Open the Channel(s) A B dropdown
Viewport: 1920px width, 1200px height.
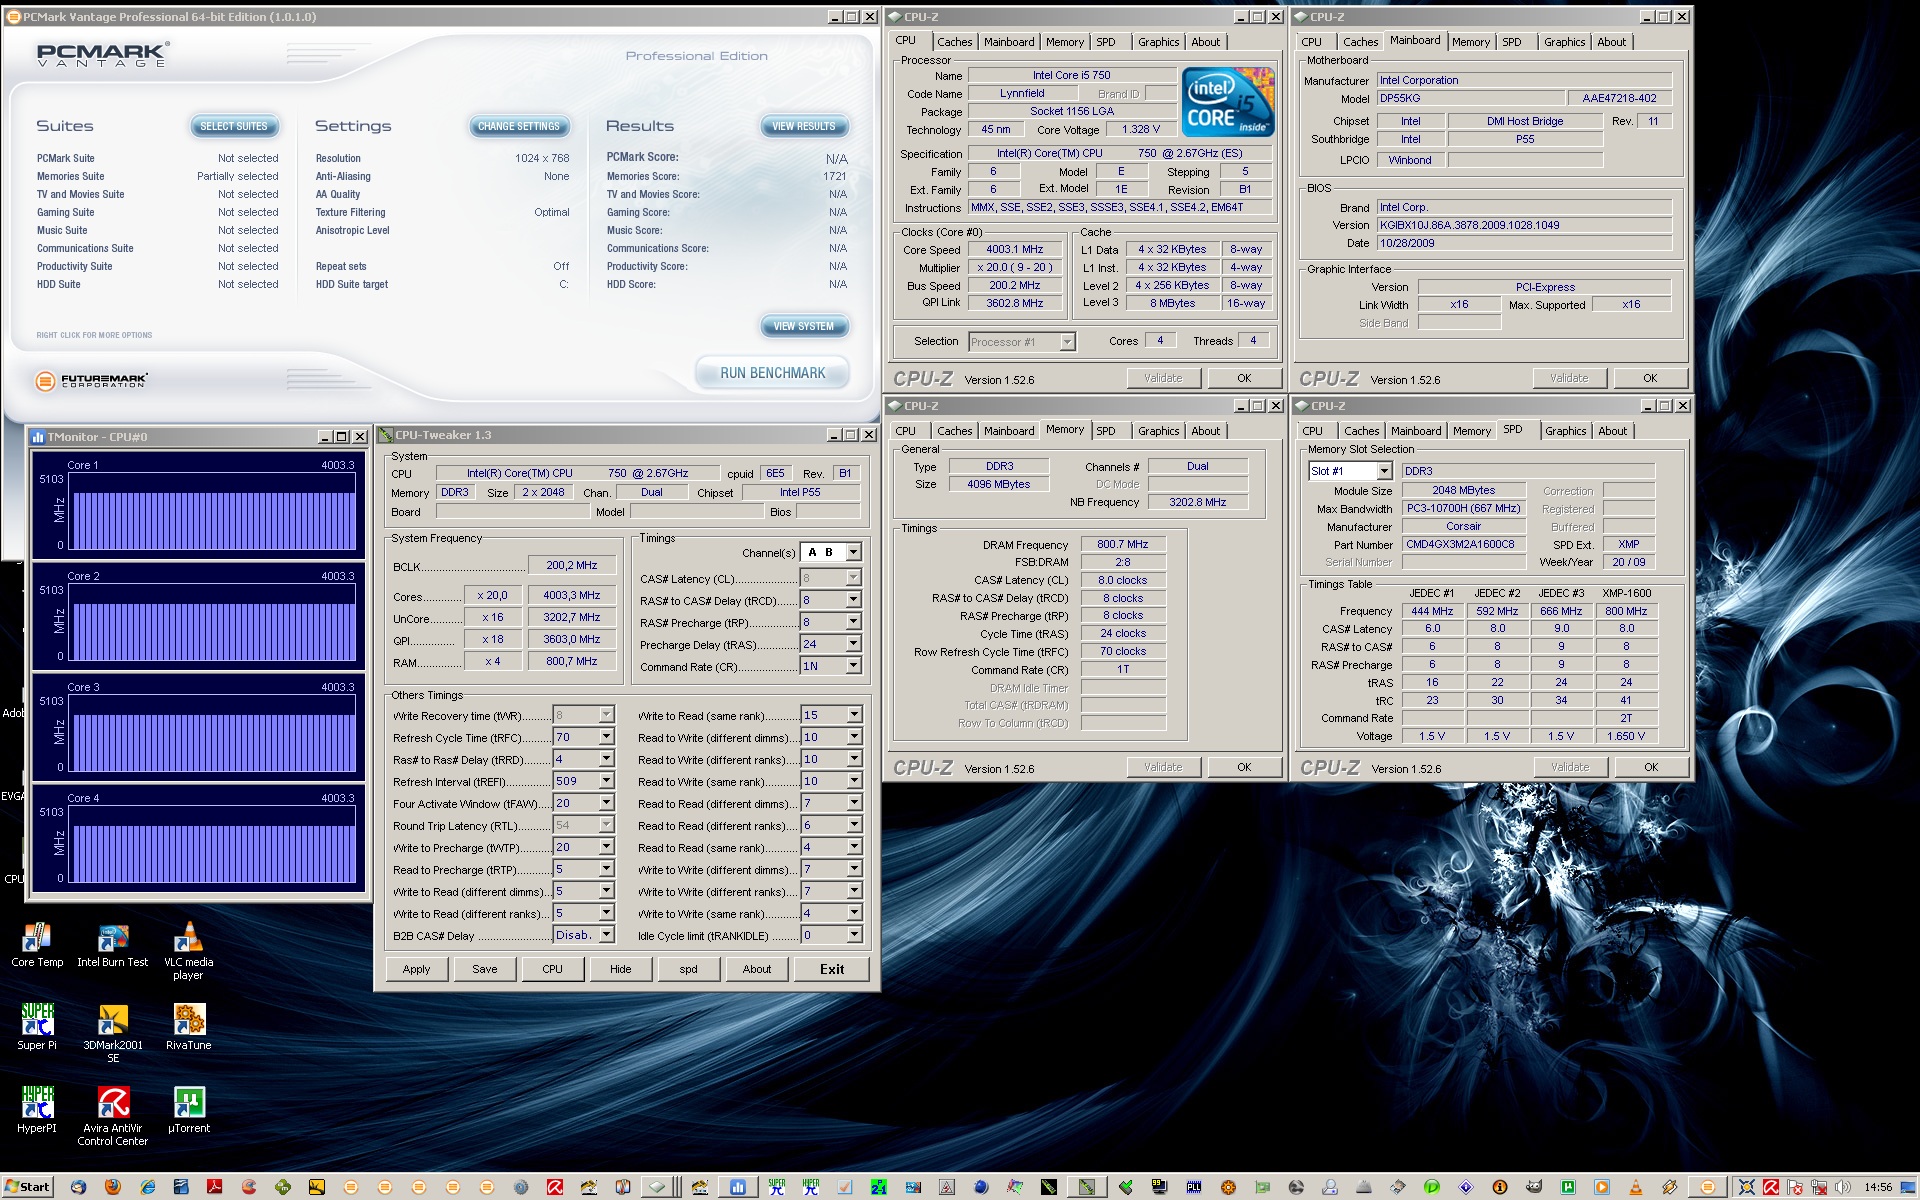point(853,552)
